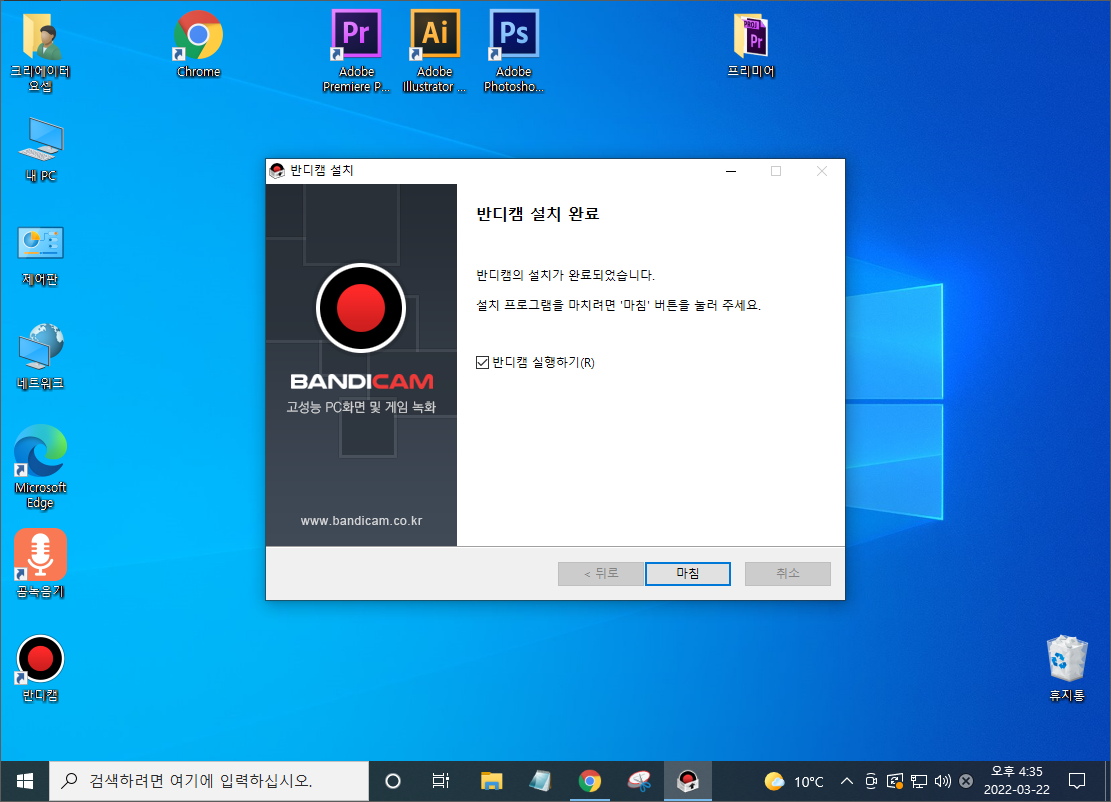Viewport: 1111px width, 802px height.
Task: Open Chrome from the taskbar
Action: coord(590,781)
